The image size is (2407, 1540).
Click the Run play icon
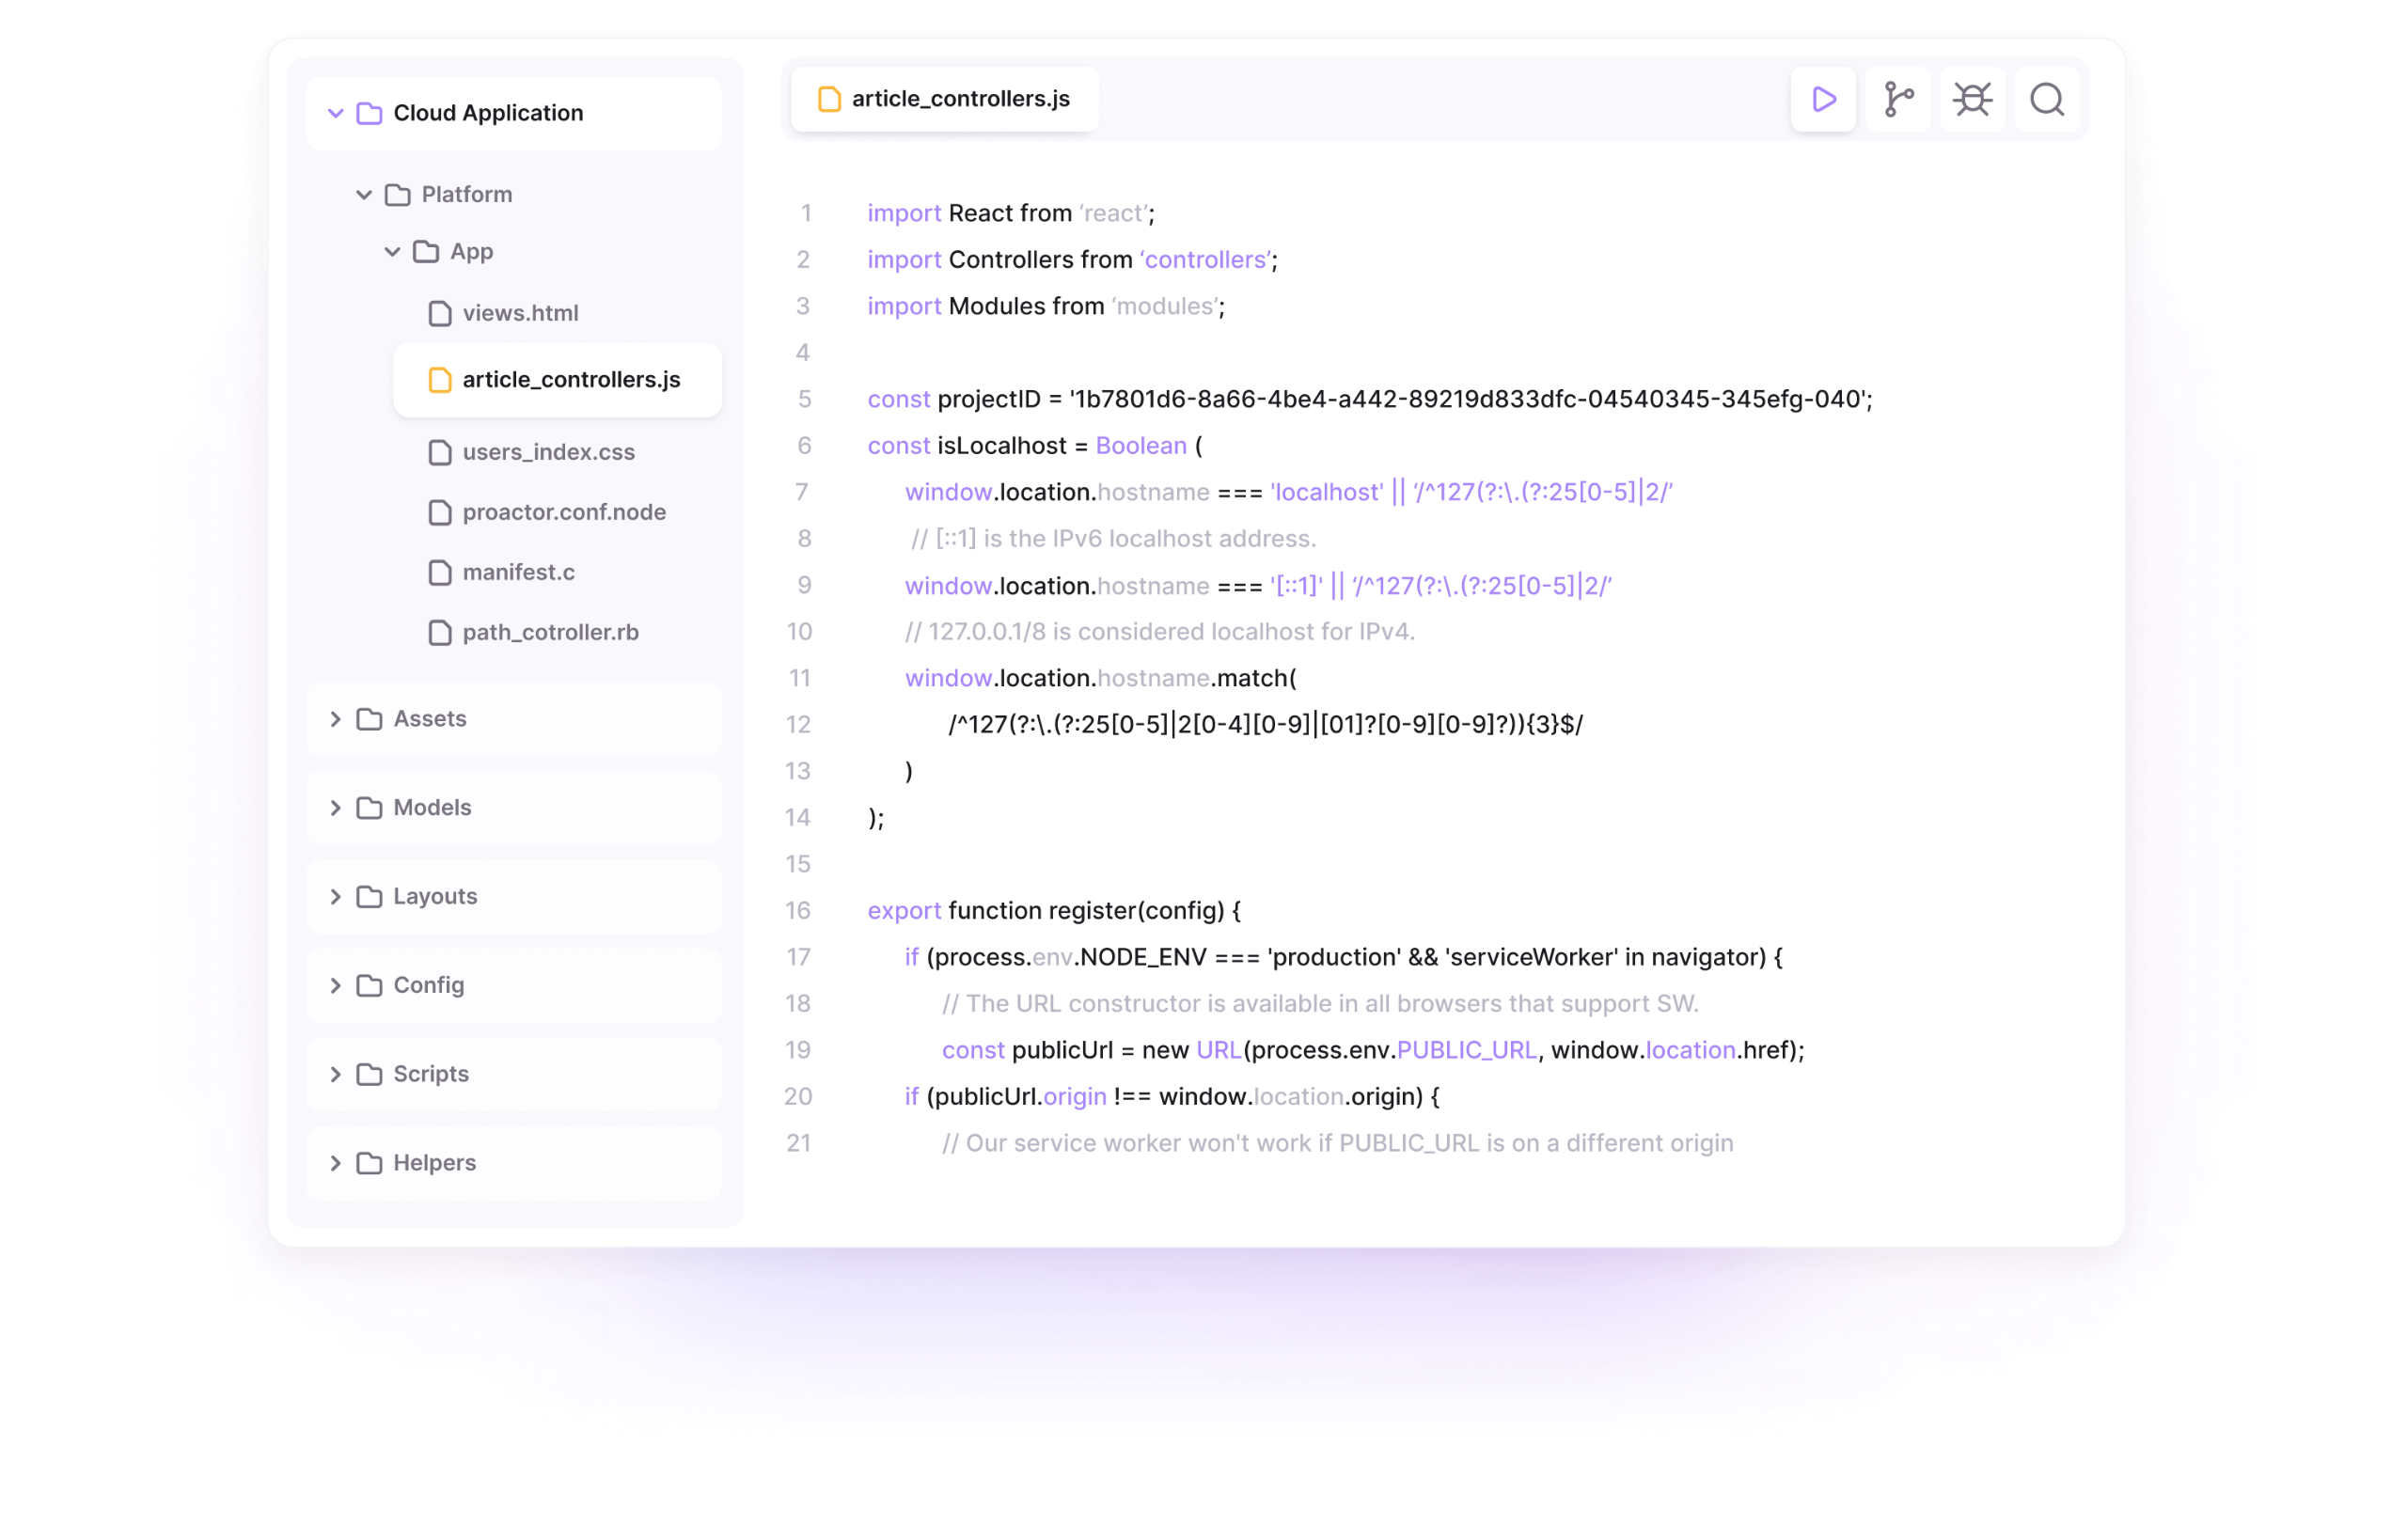(x=1823, y=99)
